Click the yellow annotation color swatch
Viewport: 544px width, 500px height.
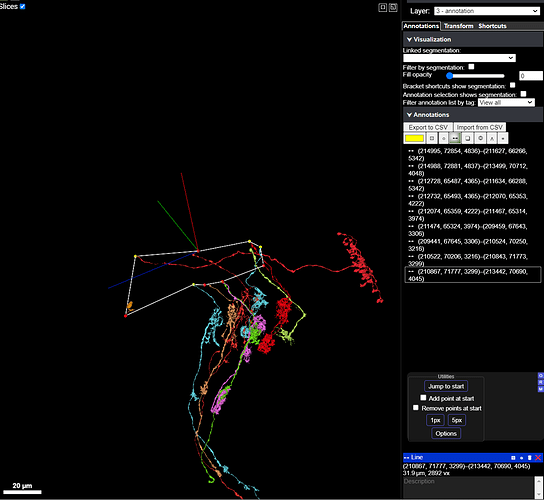414,138
